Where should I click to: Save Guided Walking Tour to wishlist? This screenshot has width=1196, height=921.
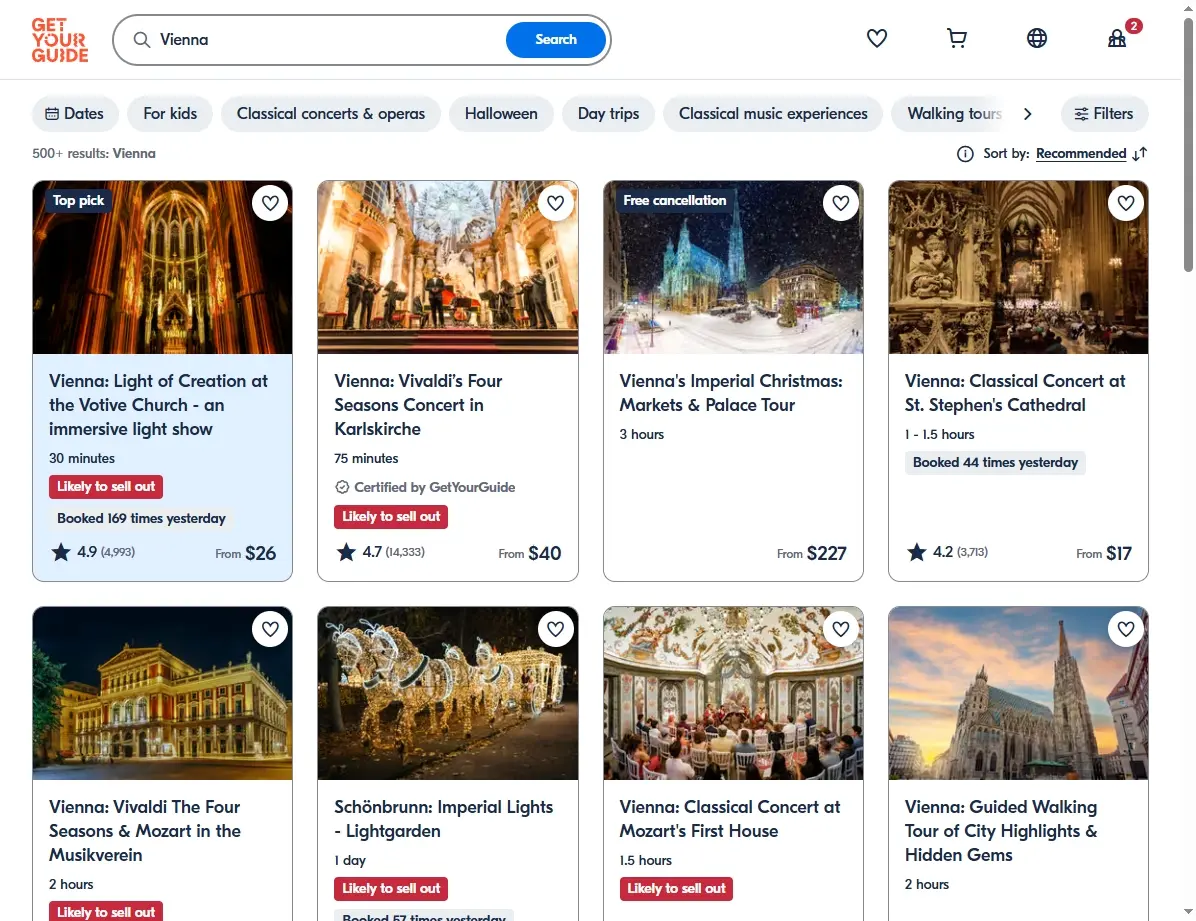pyautogui.click(x=1126, y=629)
